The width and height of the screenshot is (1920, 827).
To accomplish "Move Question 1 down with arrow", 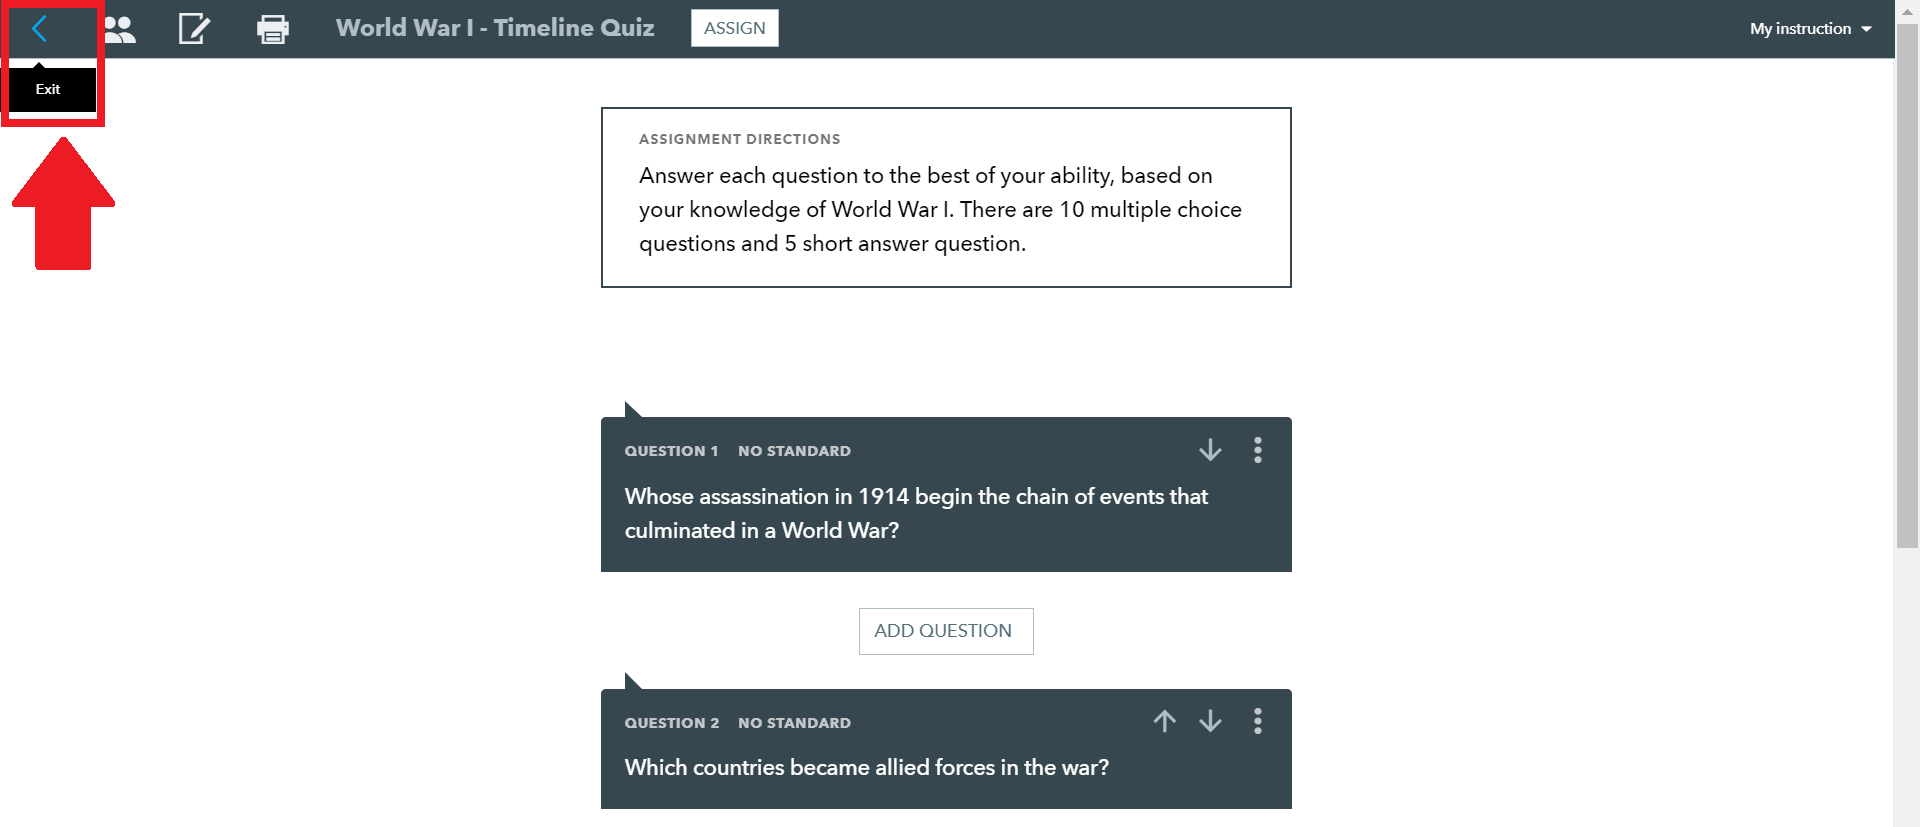I will coord(1210,450).
